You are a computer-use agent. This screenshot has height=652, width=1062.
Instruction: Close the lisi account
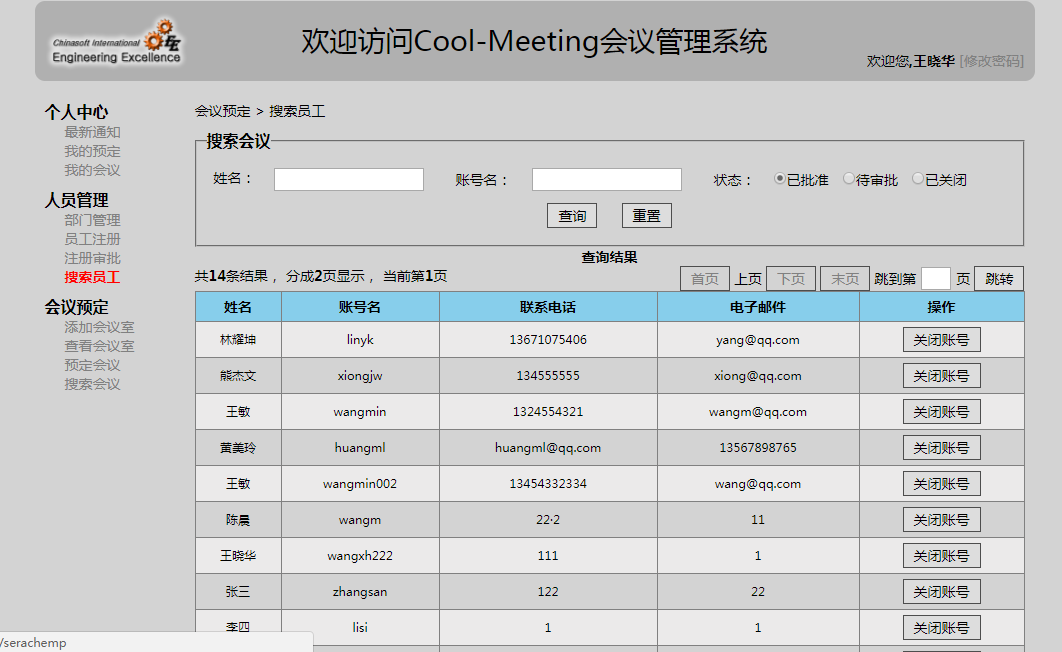pyautogui.click(x=941, y=628)
